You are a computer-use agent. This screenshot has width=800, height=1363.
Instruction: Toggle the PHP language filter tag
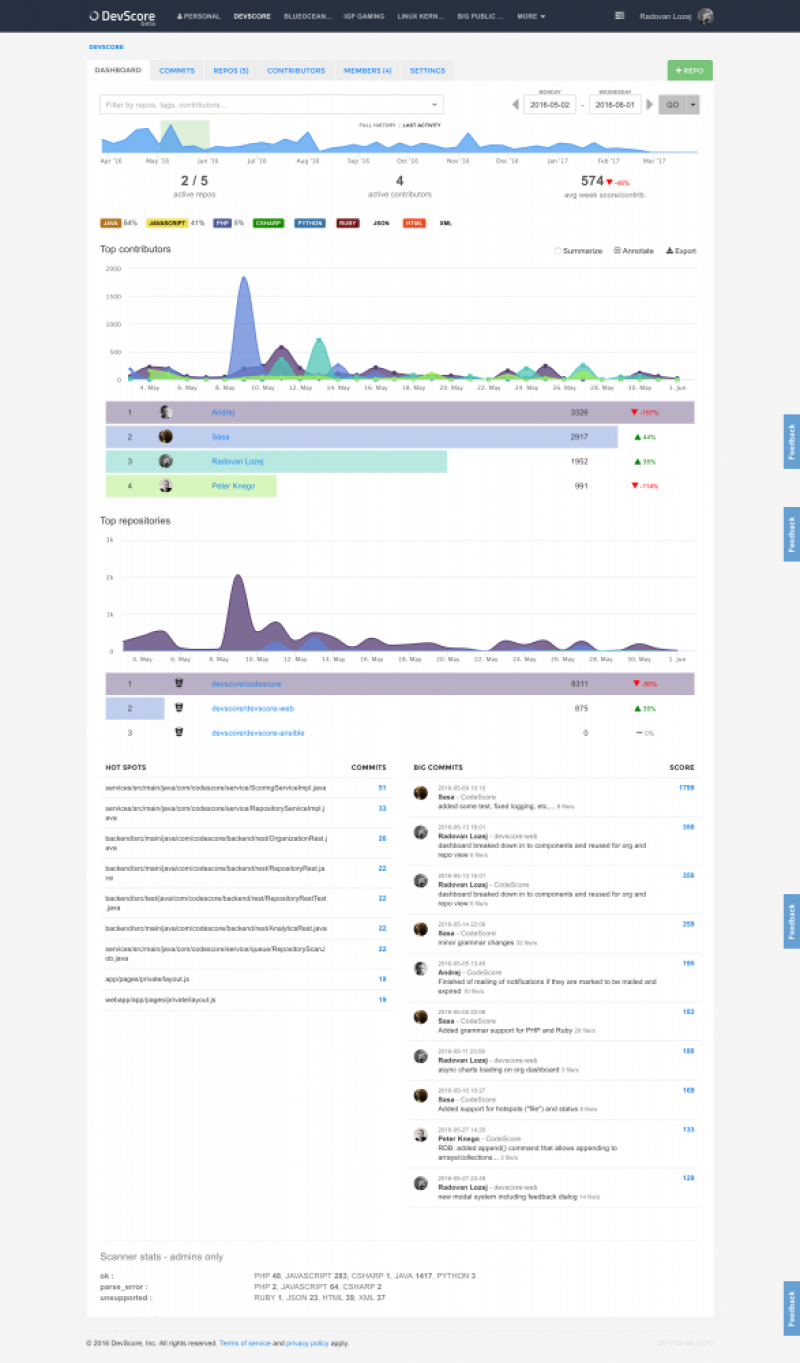(222, 223)
